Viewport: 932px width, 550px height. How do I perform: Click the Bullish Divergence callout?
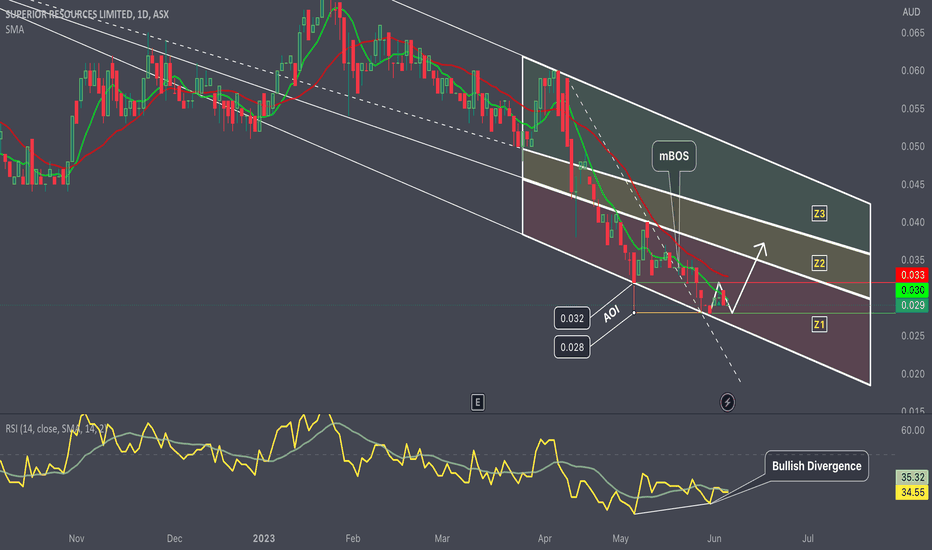(x=817, y=466)
